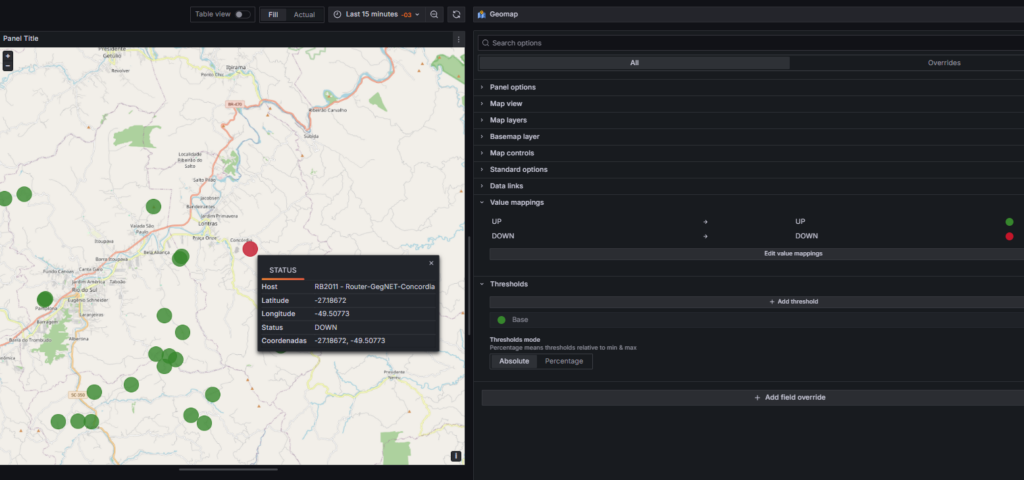
Task: Click Edit value mappings button
Action: pyautogui.click(x=750, y=254)
